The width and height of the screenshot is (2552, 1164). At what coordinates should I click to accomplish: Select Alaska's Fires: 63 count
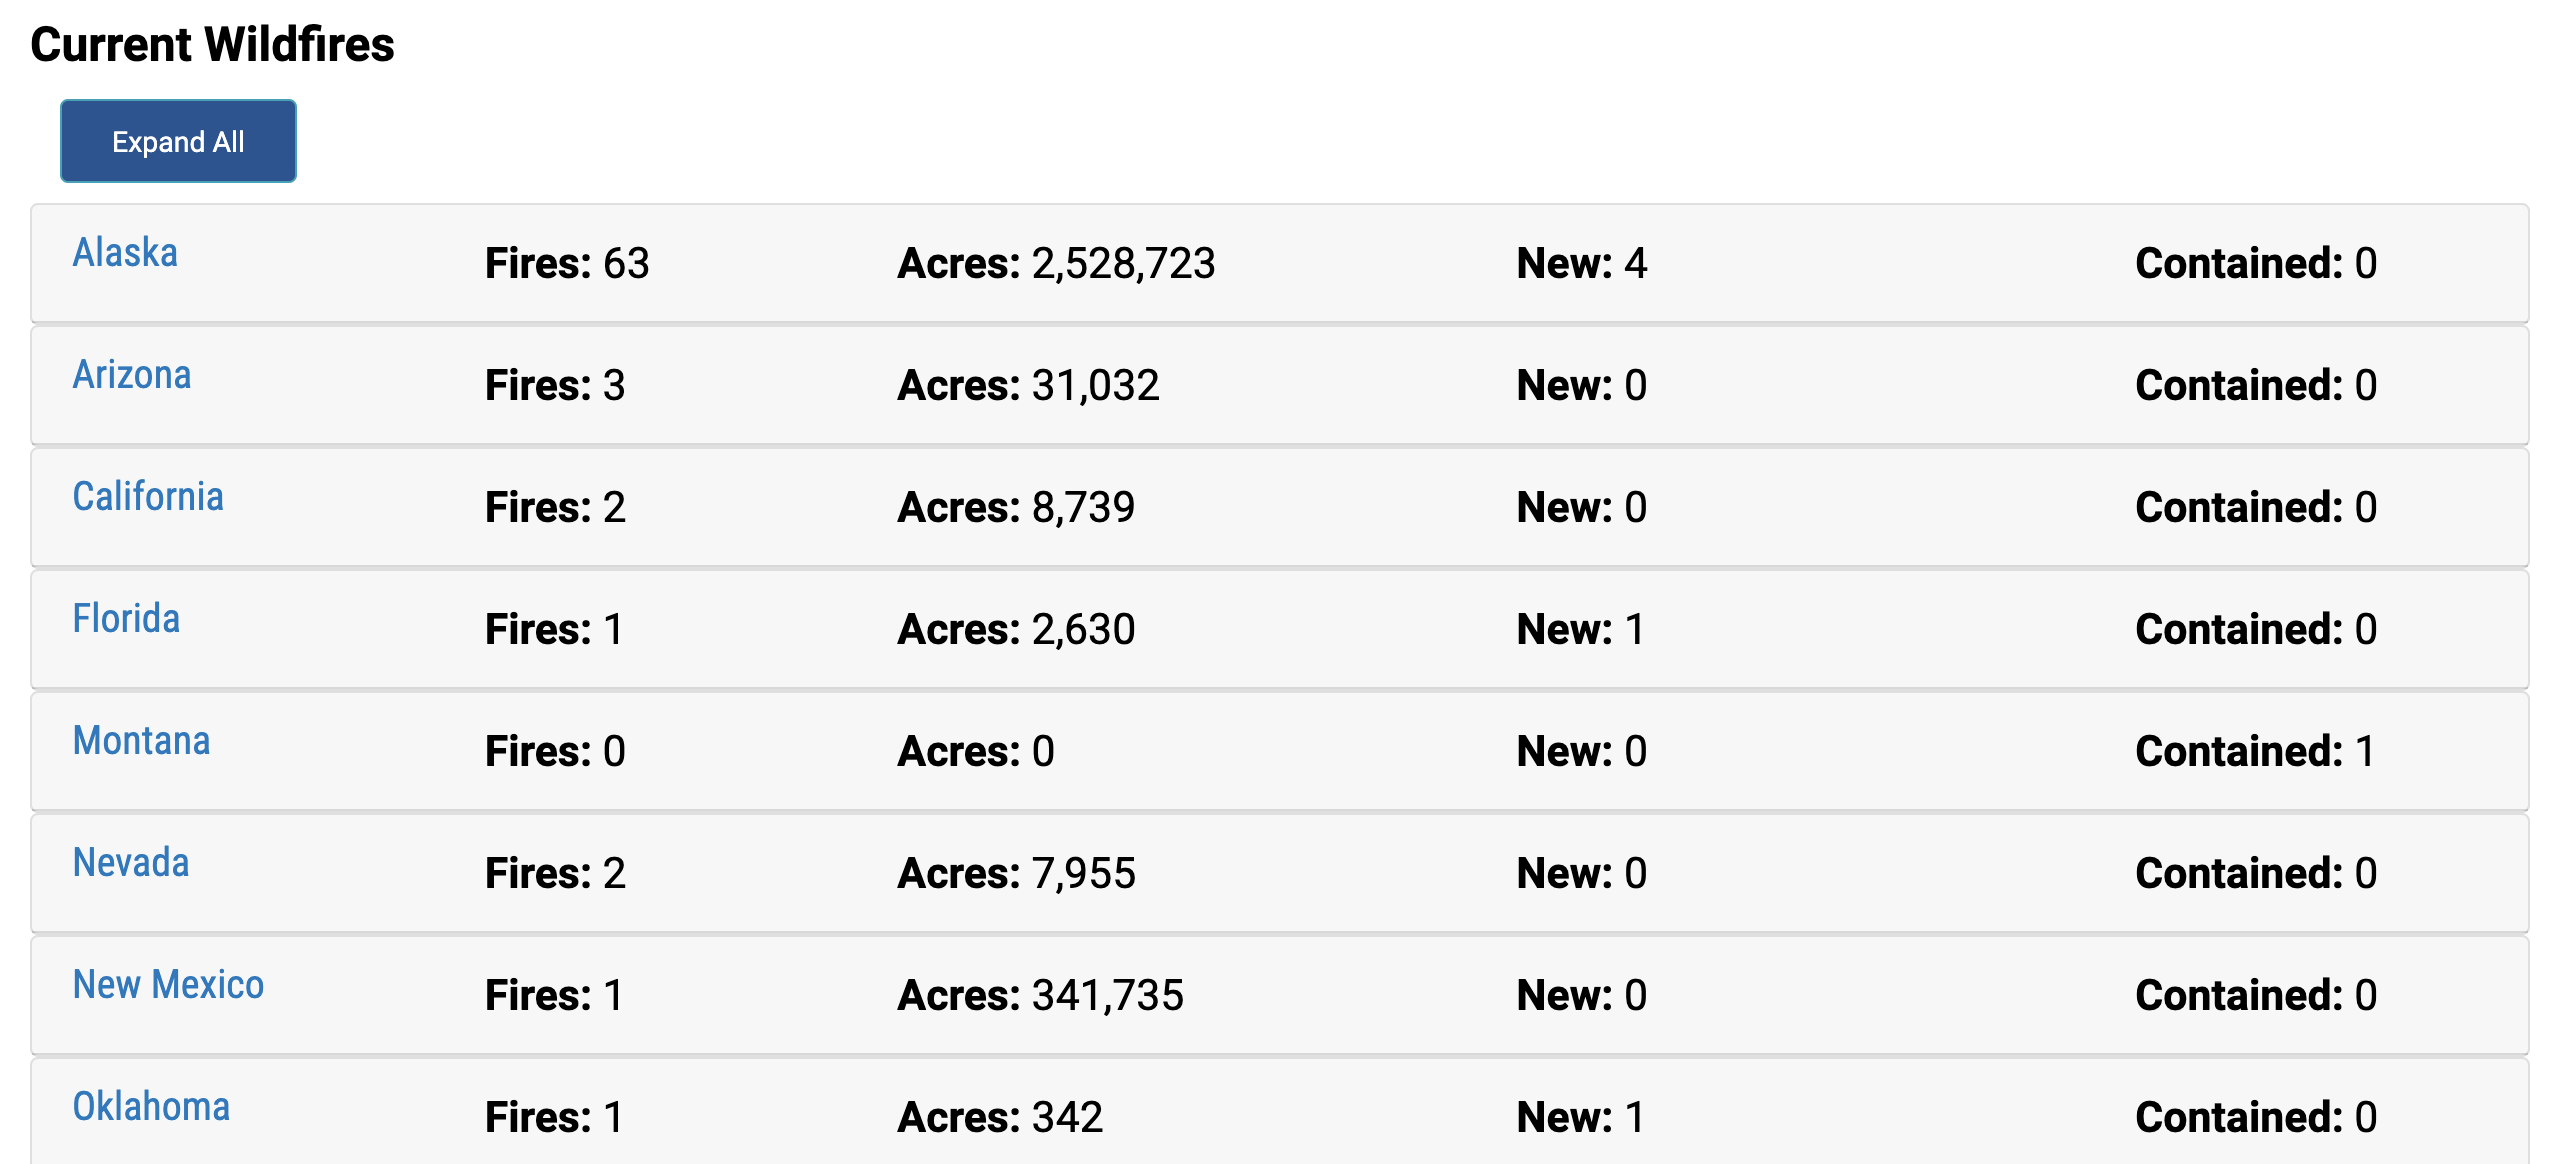(x=567, y=263)
